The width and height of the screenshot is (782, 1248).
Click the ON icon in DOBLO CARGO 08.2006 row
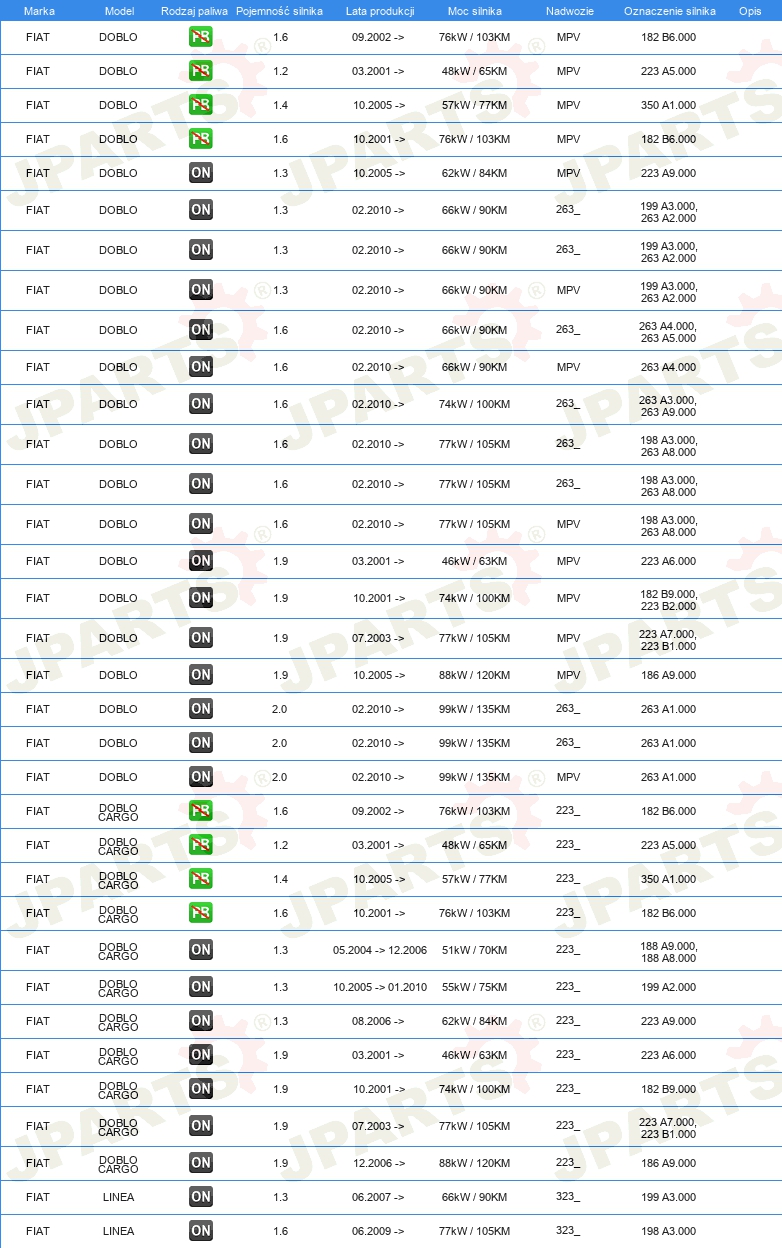pos(201,1021)
